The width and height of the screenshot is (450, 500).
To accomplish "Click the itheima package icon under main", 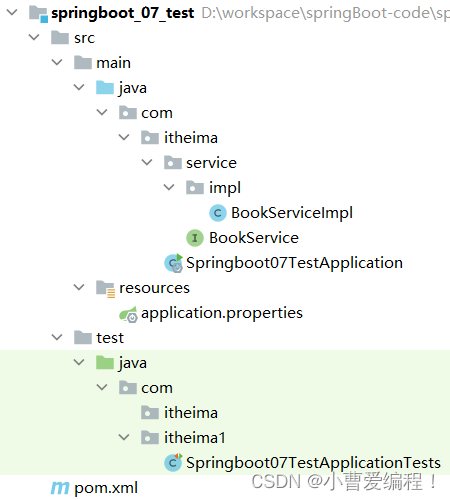I will (x=150, y=138).
